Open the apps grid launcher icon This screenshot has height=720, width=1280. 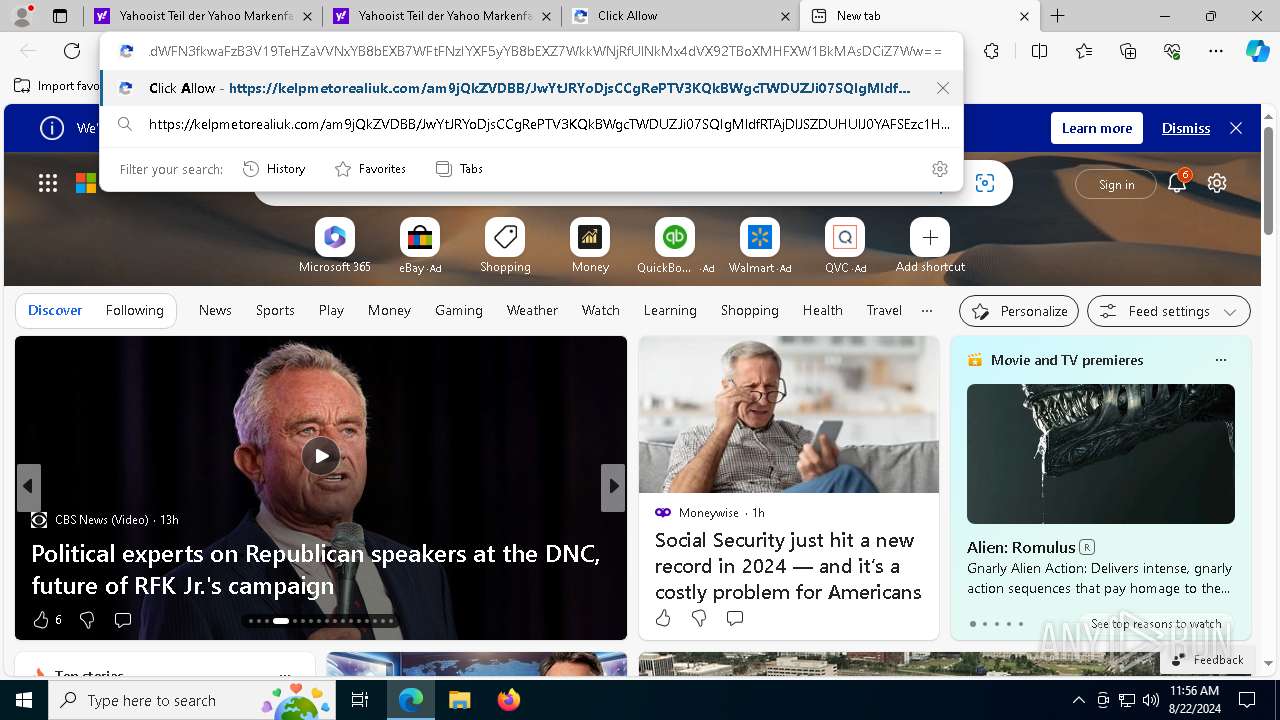pyautogui.click(x=48, y=183)
